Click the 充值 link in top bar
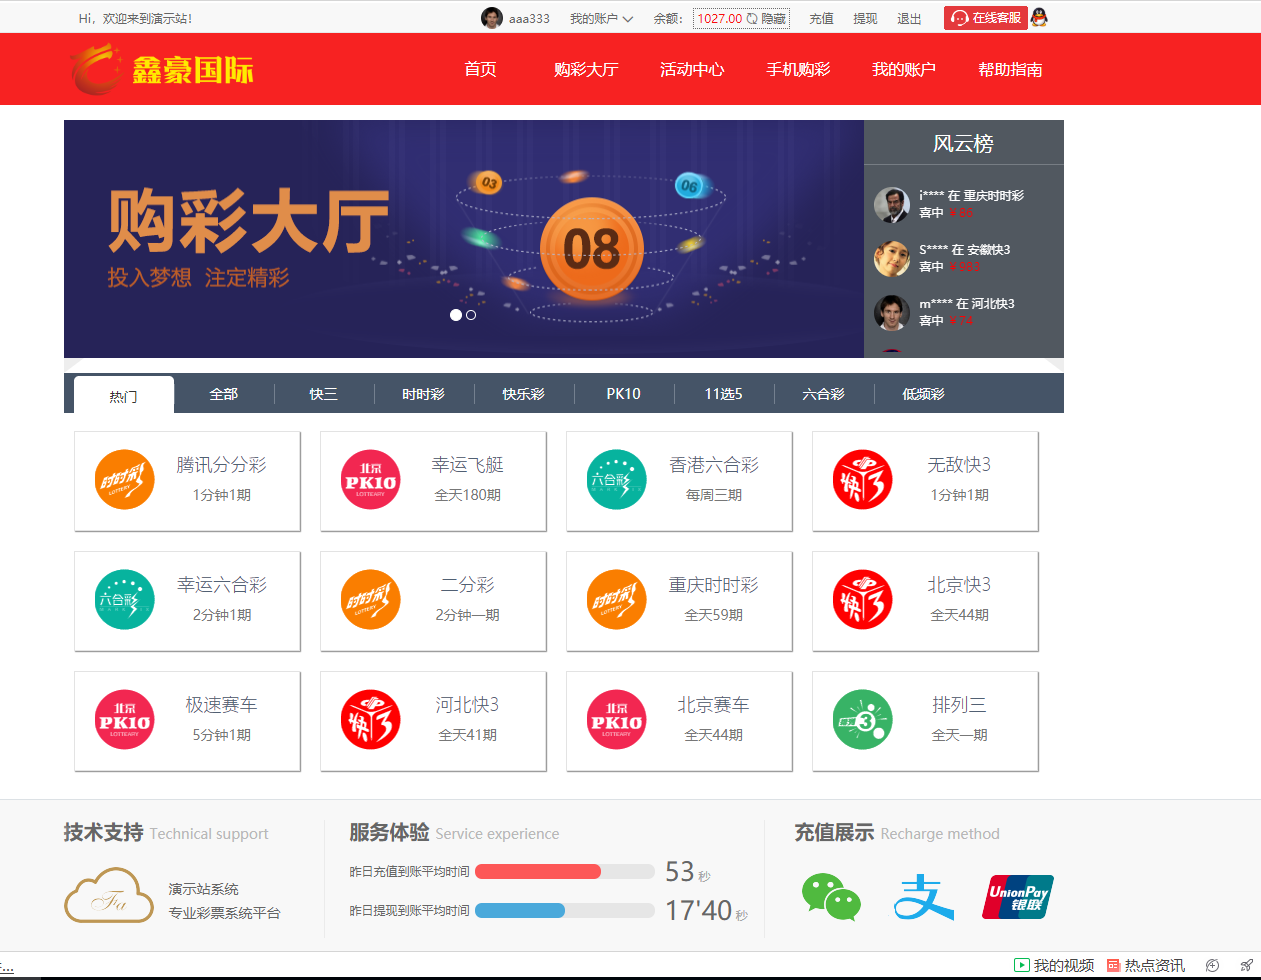 821,19
